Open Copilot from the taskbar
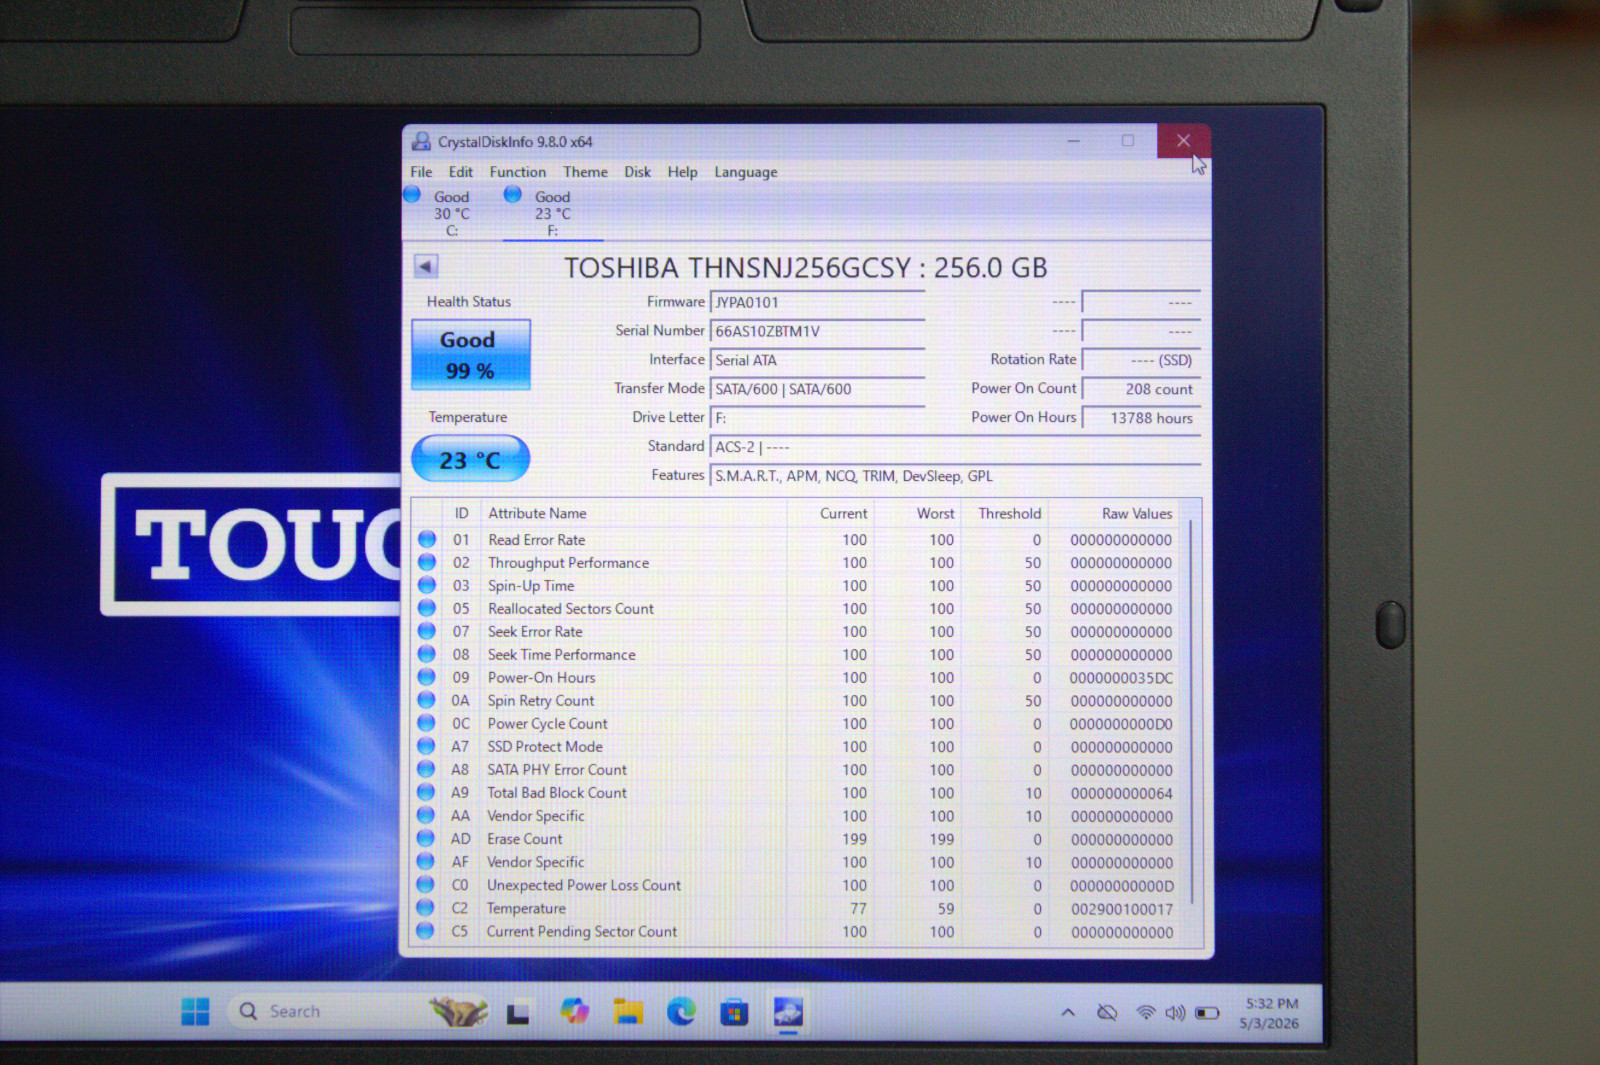The image size is (1600, 1065). pyautogui.click(x=574, y=1012)
